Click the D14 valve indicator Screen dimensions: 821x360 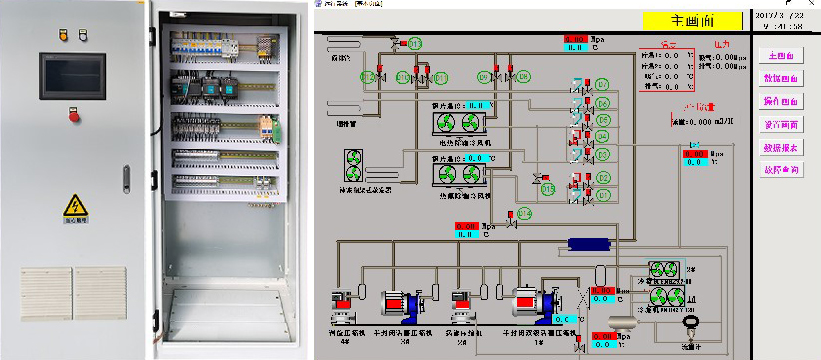524,213
